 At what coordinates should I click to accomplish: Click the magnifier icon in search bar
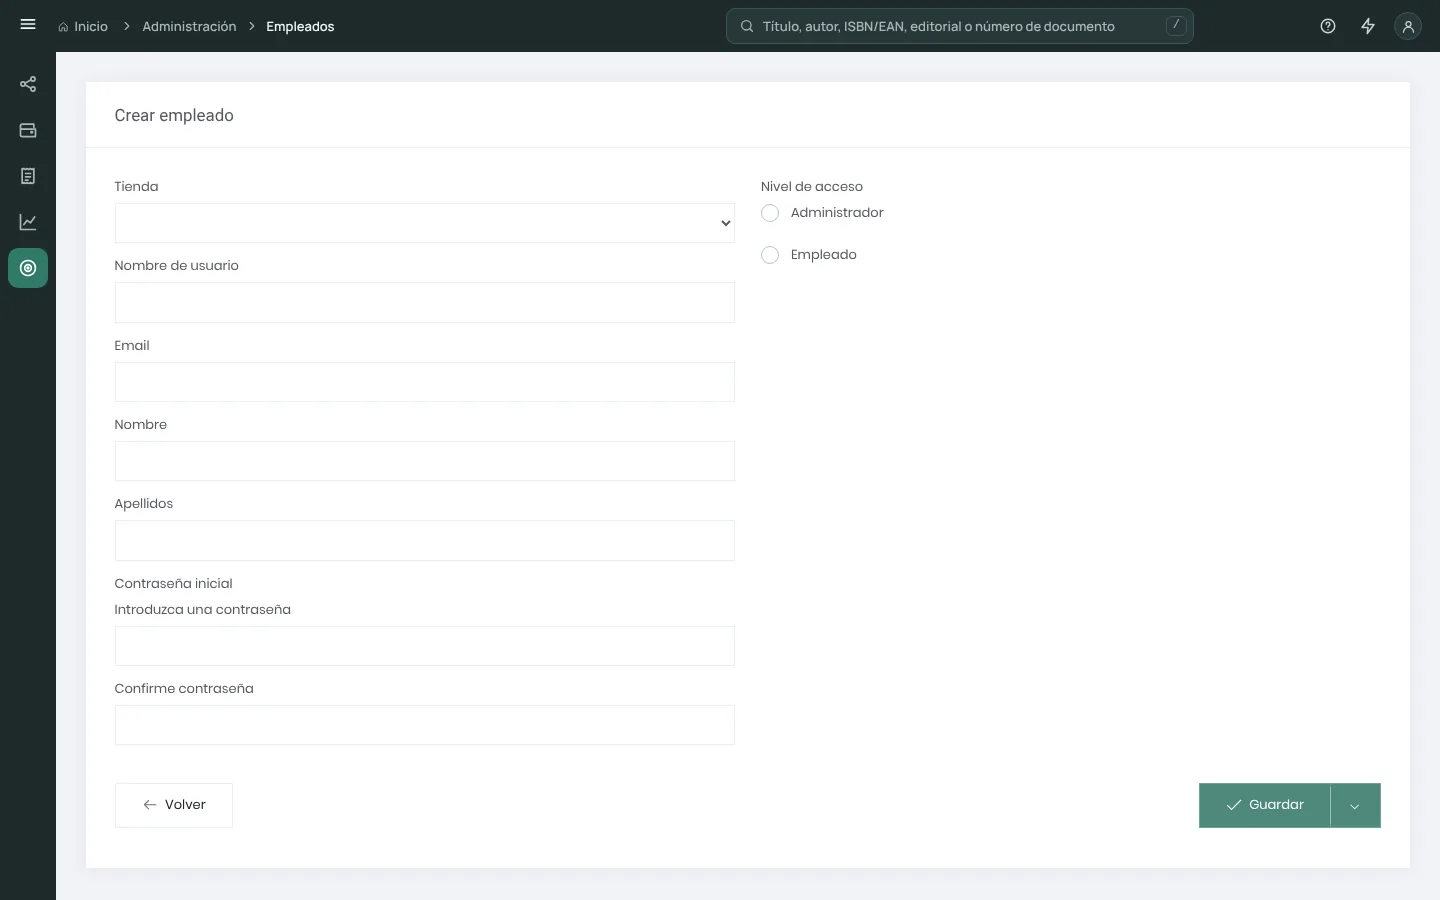pos(747,26)
